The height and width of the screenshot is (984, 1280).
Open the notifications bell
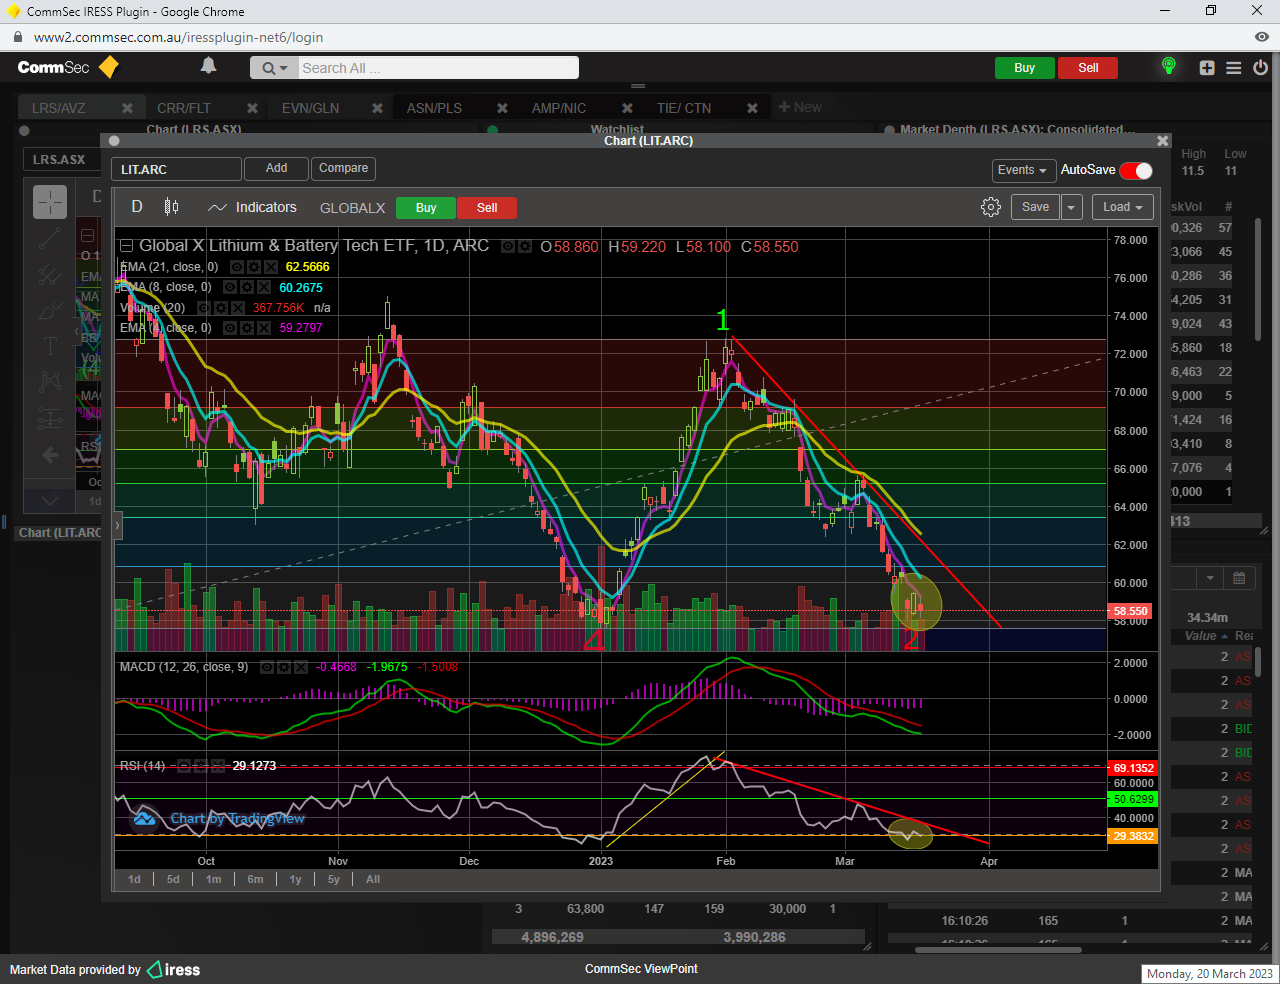click(x=208, y=66)
